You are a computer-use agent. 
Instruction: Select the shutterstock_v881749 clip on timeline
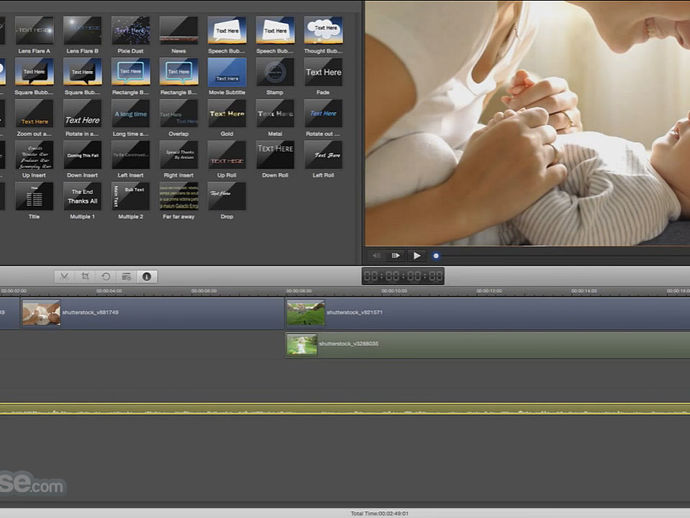(152, 313)
